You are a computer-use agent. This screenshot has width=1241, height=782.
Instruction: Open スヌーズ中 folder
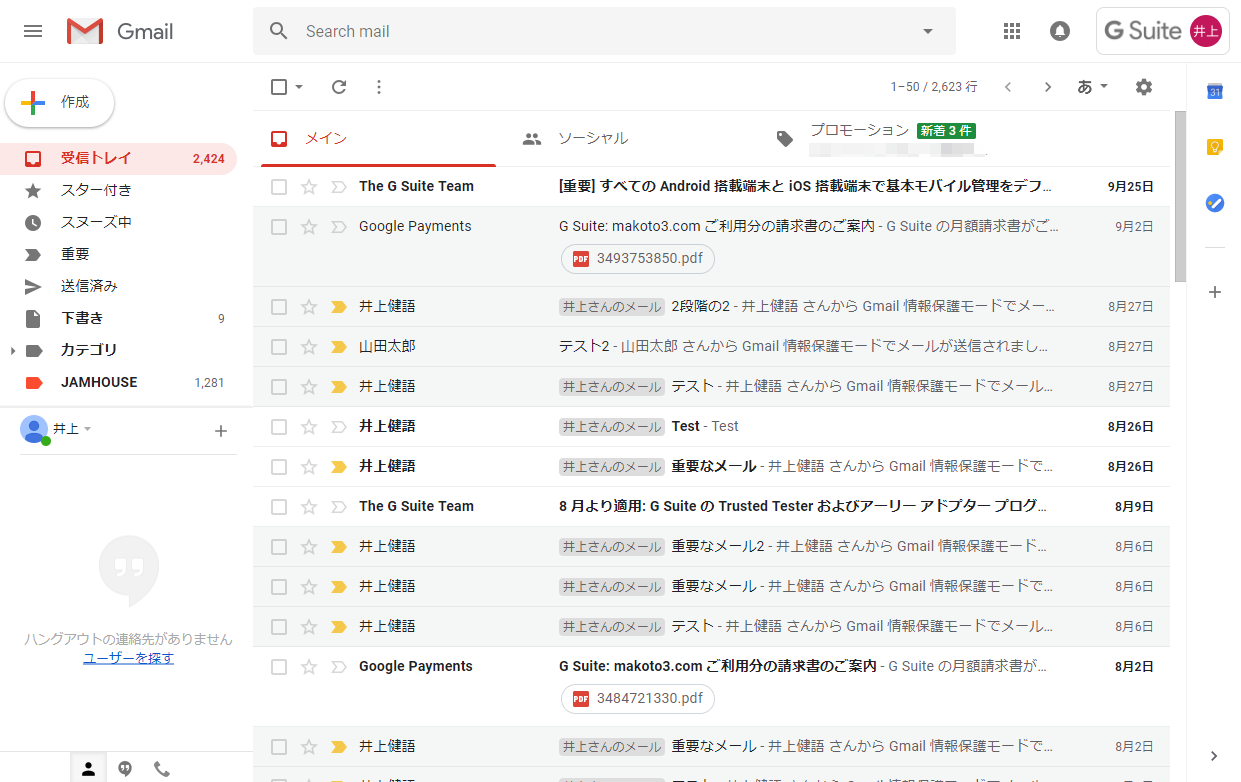pos(118,222)
